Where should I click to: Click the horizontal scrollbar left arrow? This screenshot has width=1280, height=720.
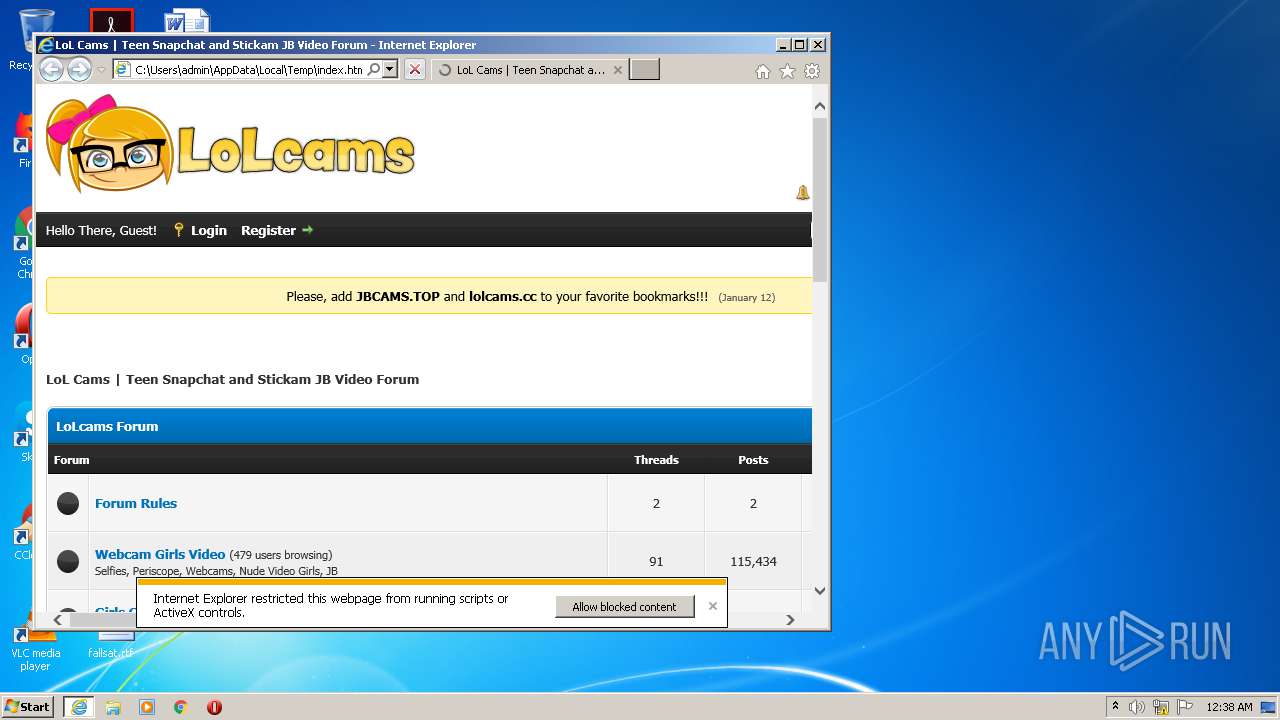tap(57, 619)
